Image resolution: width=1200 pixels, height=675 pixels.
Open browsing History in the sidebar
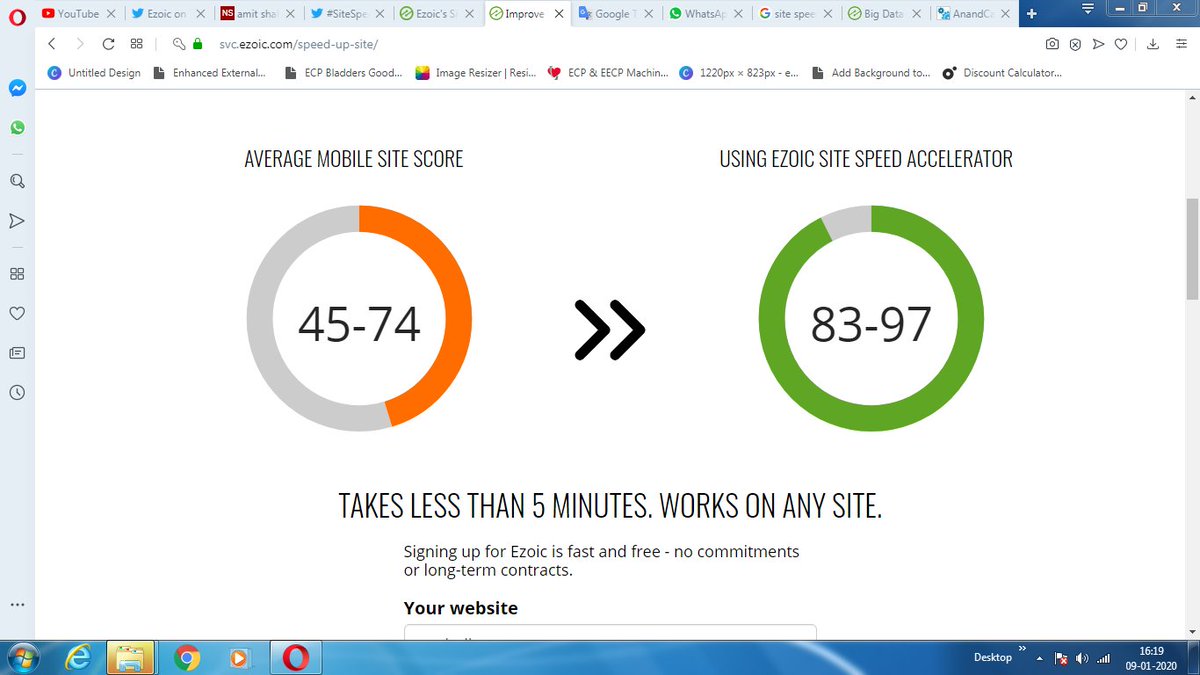coord(17,392)
